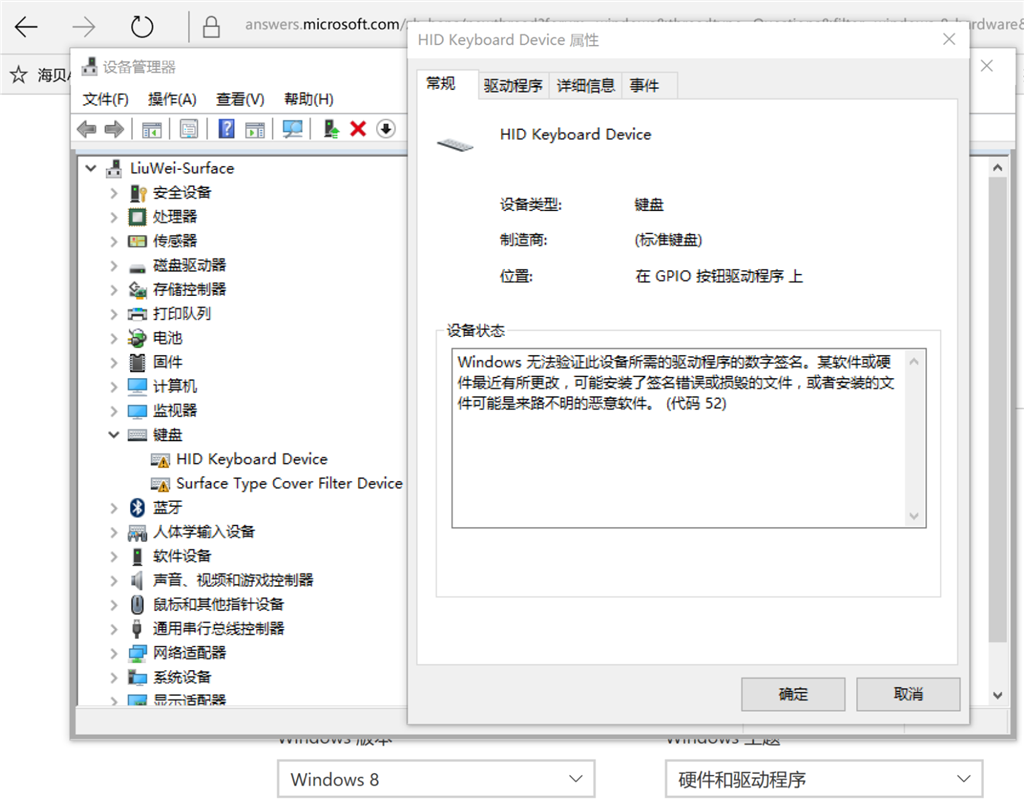The height and width of the screenshot is (803, 1024).
Task: Expand the 通用串行总线控制器 category
Action: 114,629
